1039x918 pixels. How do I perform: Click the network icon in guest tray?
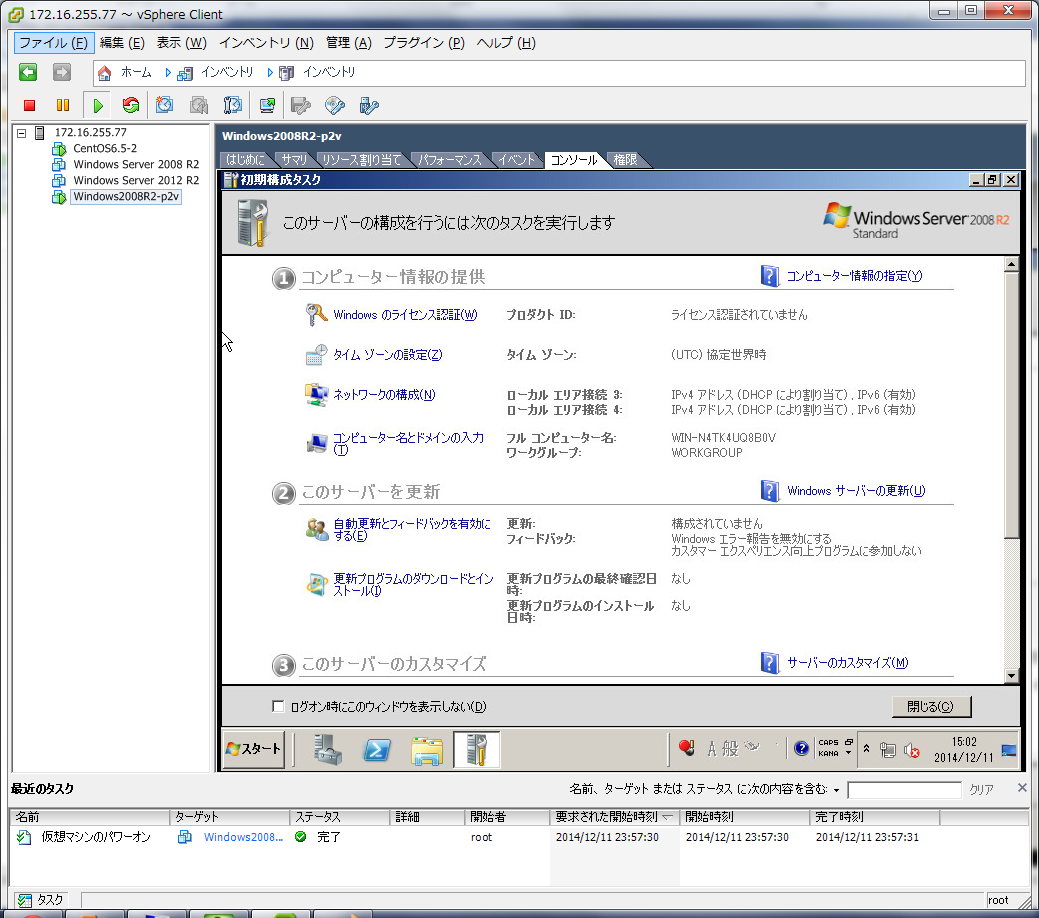coord(888,750)
